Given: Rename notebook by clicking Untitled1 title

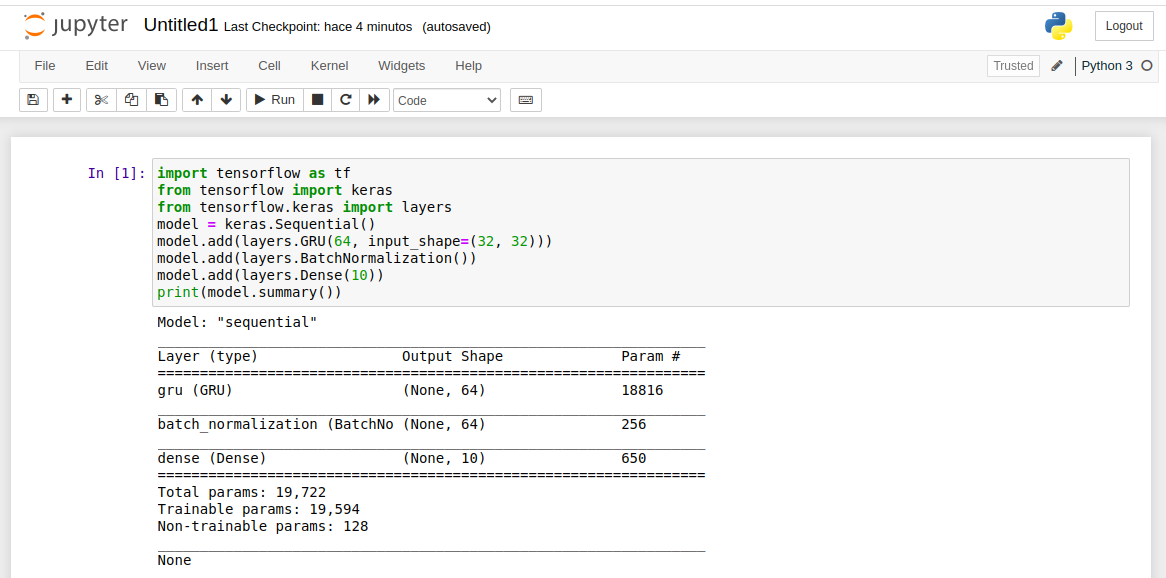Looking at the screenshot, I should pyautogui.click(x=181, y=26).
